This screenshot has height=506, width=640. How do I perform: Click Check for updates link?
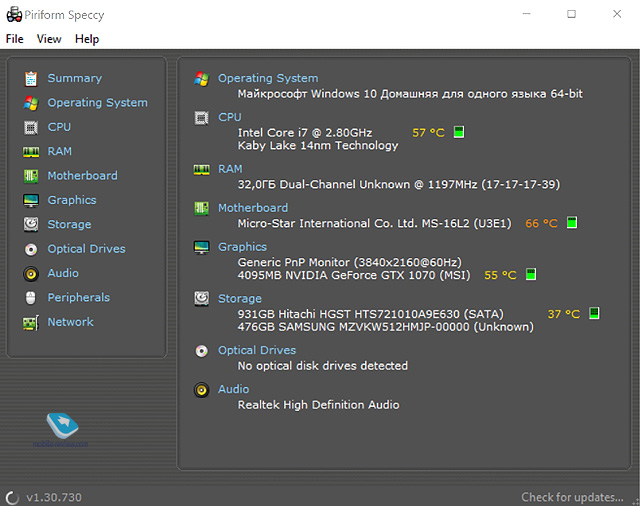572,497
